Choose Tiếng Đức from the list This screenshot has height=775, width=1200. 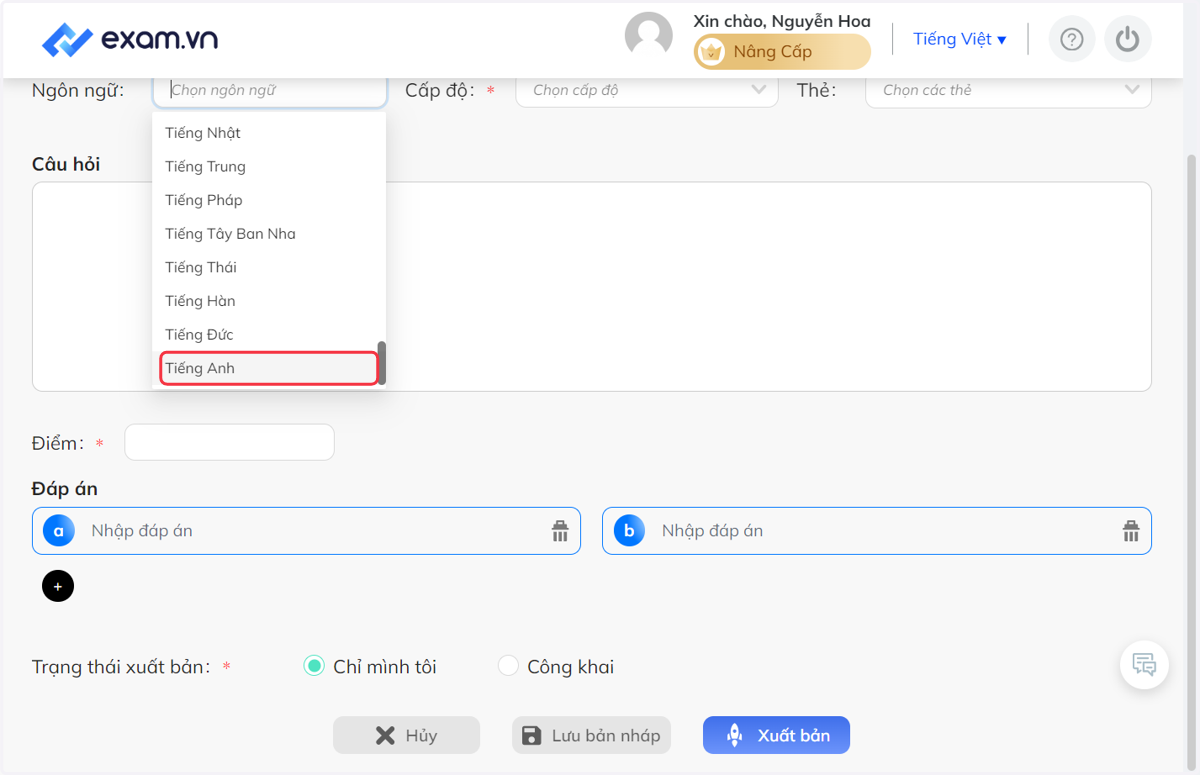tap(269, 335)
